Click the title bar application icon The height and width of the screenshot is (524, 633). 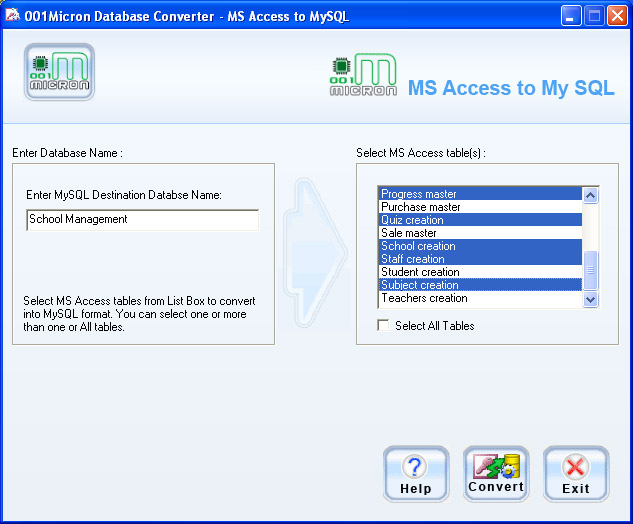coord(12,16)
